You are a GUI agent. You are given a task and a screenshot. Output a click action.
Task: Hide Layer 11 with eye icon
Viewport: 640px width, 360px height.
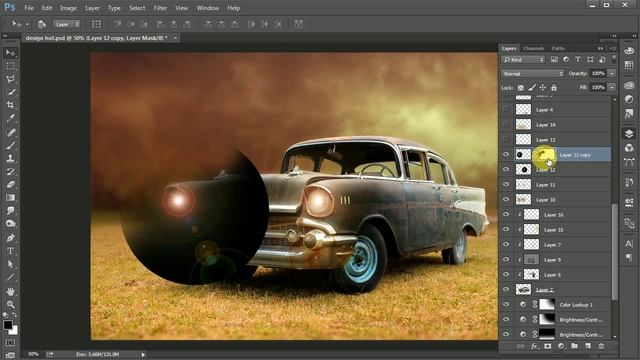click(x=506, y=184)
